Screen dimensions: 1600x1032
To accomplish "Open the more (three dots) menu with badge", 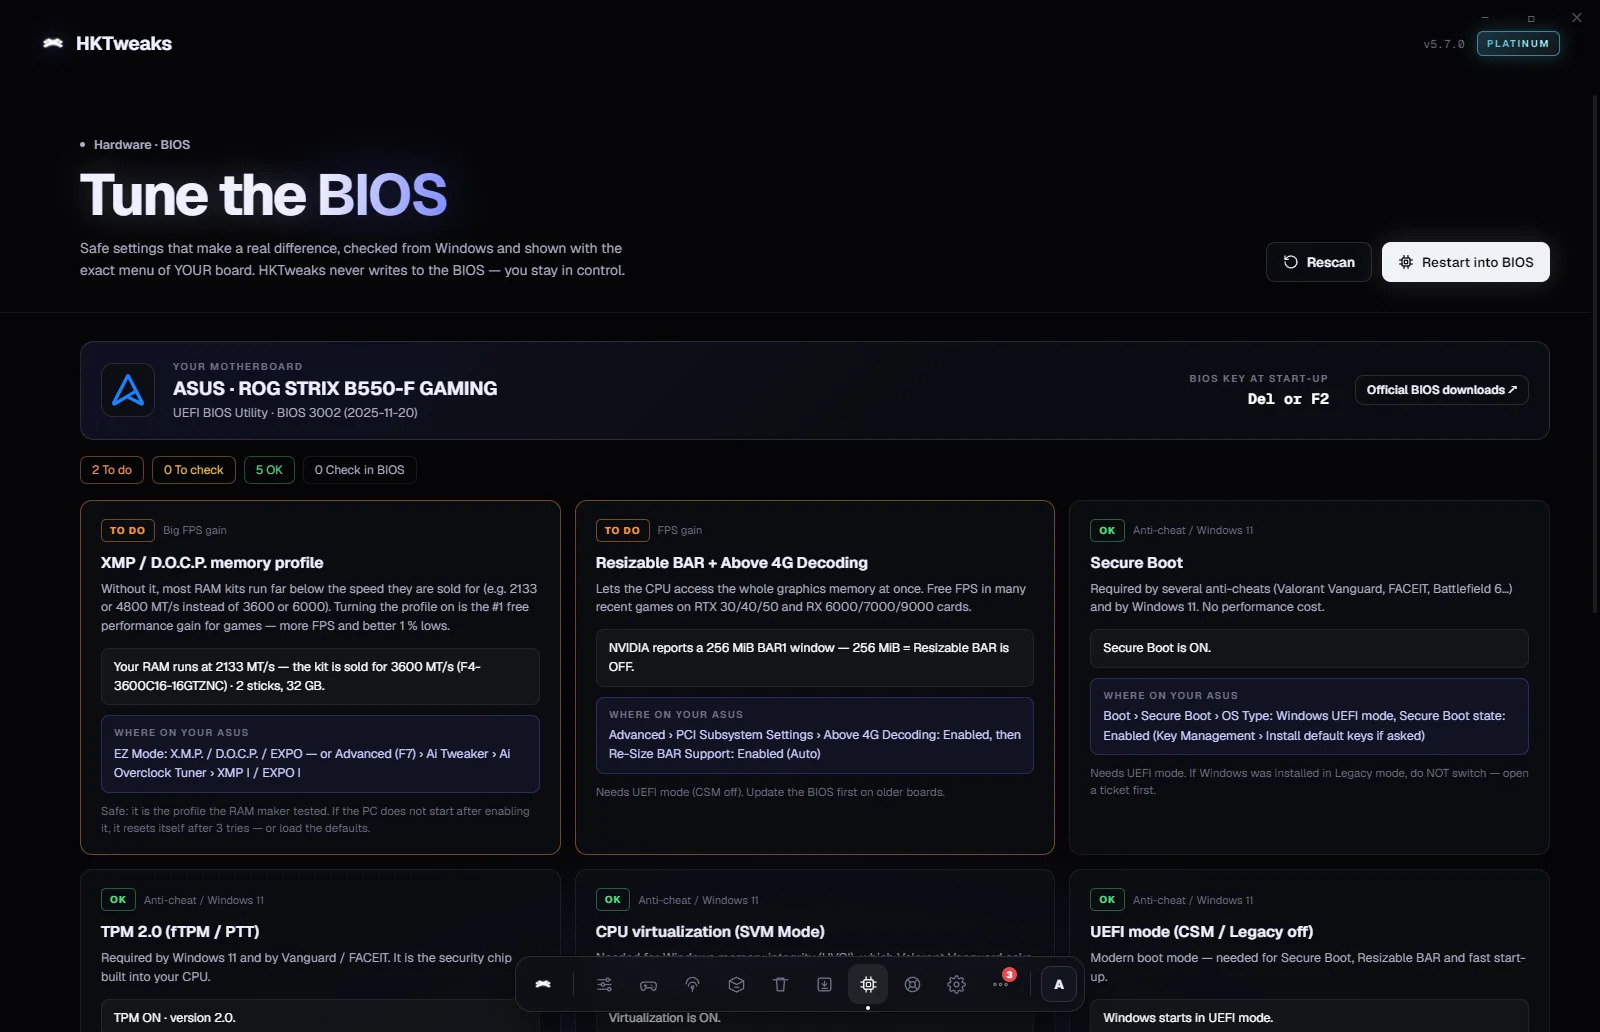I will coord(1001,984).
